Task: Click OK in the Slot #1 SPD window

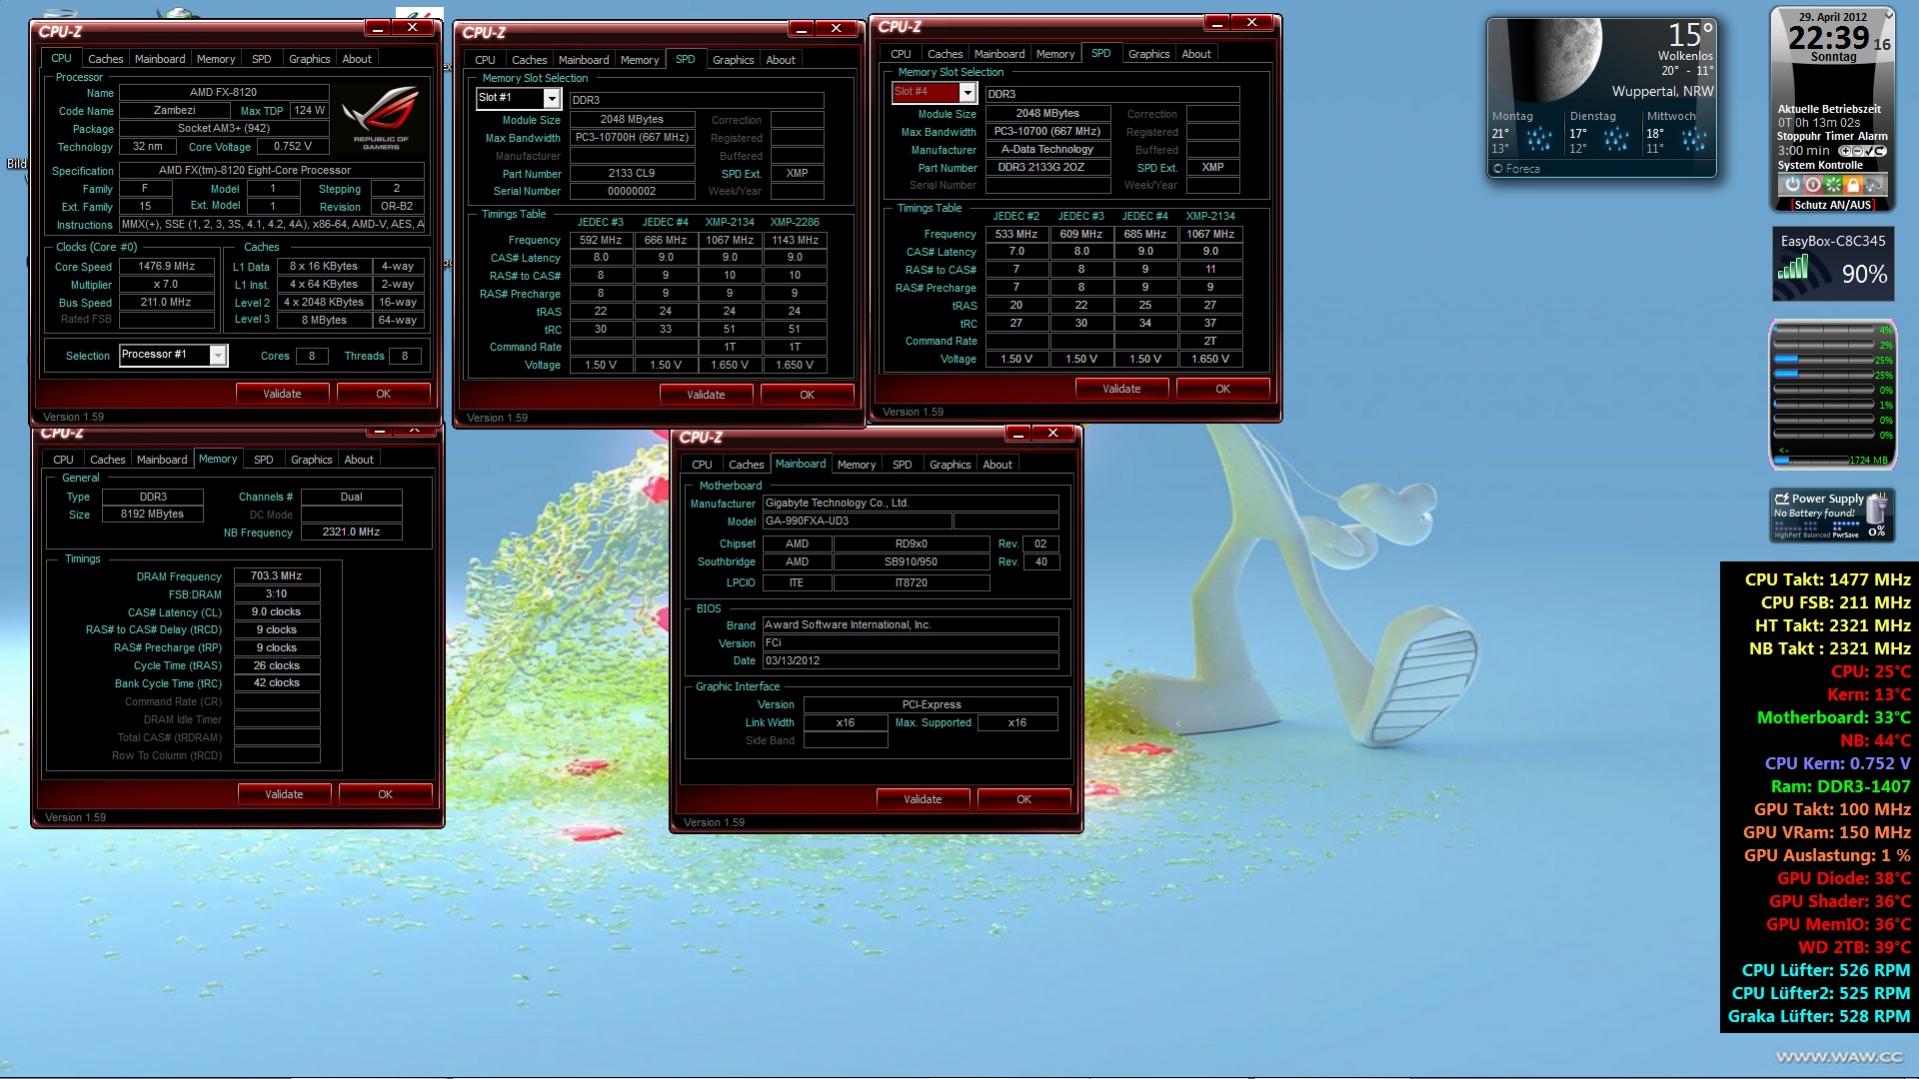Action: [x=807, y=395]
